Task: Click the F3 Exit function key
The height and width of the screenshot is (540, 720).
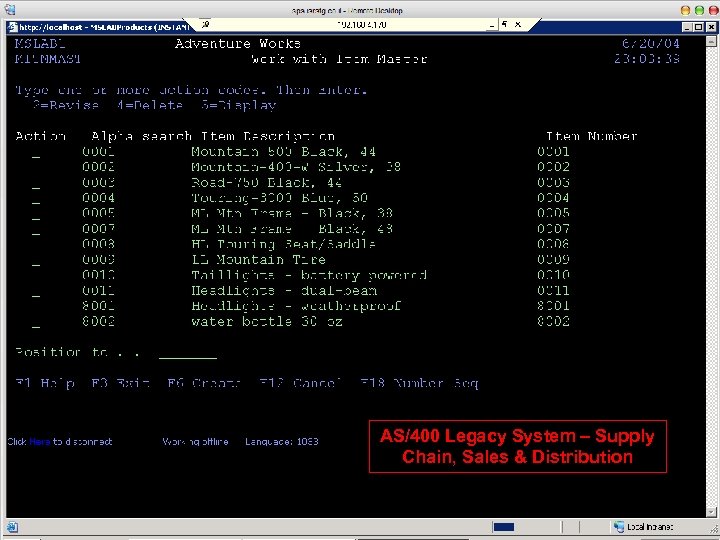Action: coord(121,383)
